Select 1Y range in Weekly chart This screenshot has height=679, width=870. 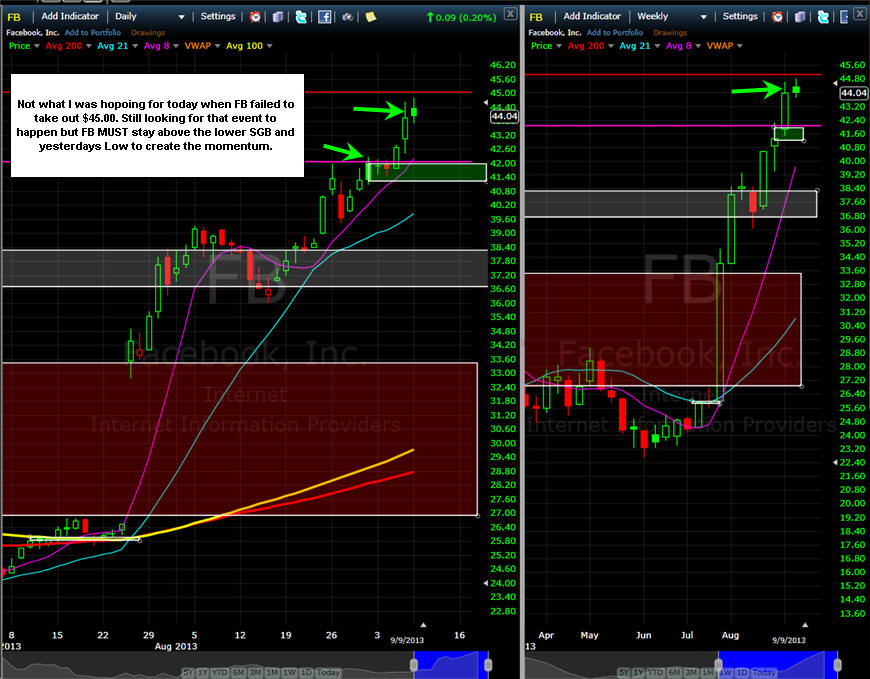(638, 672)
